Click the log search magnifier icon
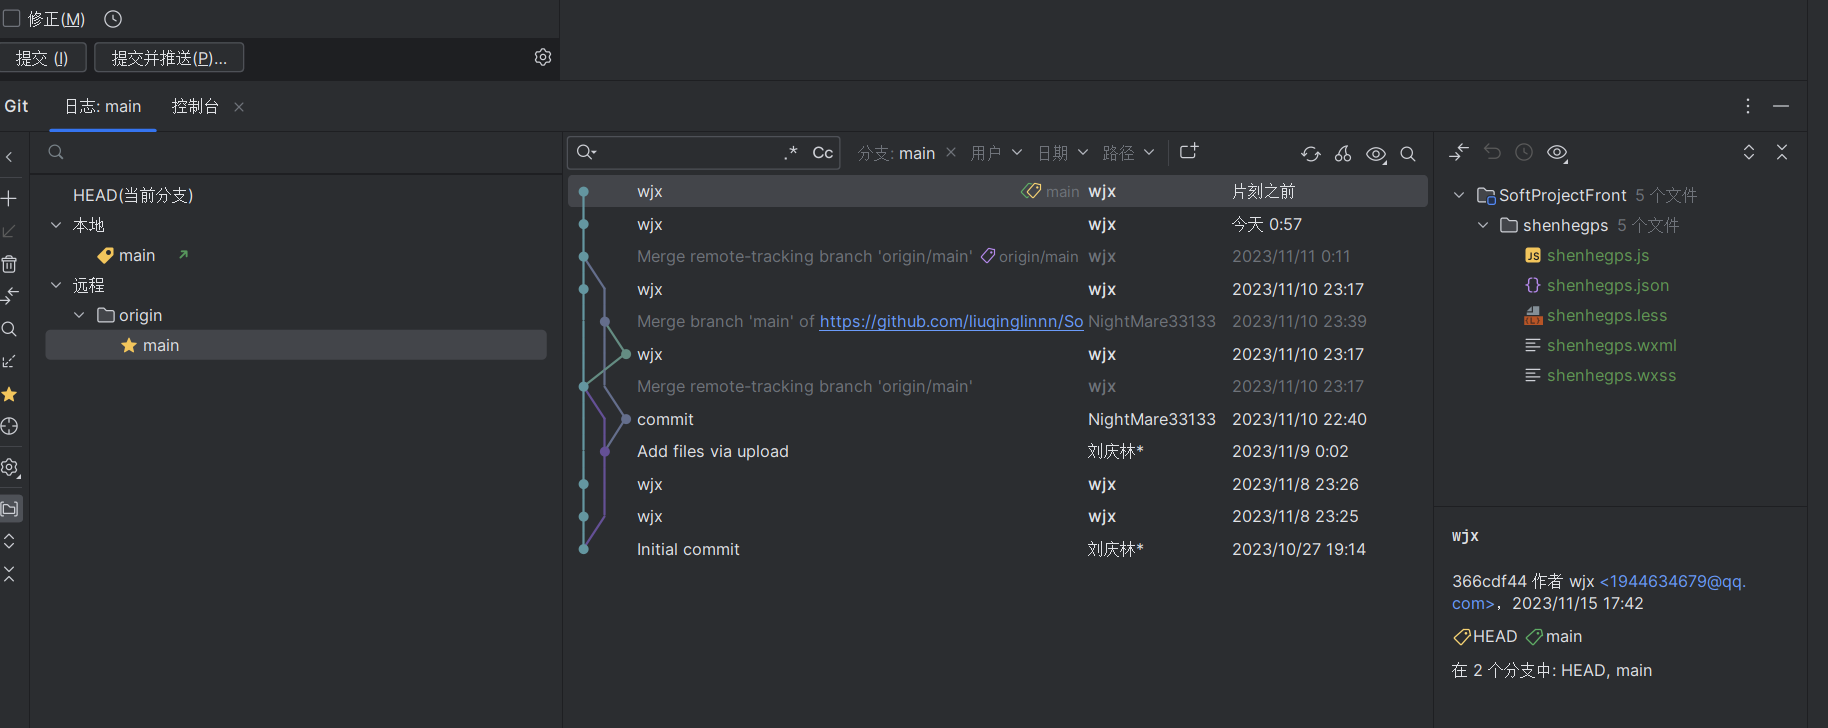This screenshot has width=1828, height=728. pos(1408,154)
